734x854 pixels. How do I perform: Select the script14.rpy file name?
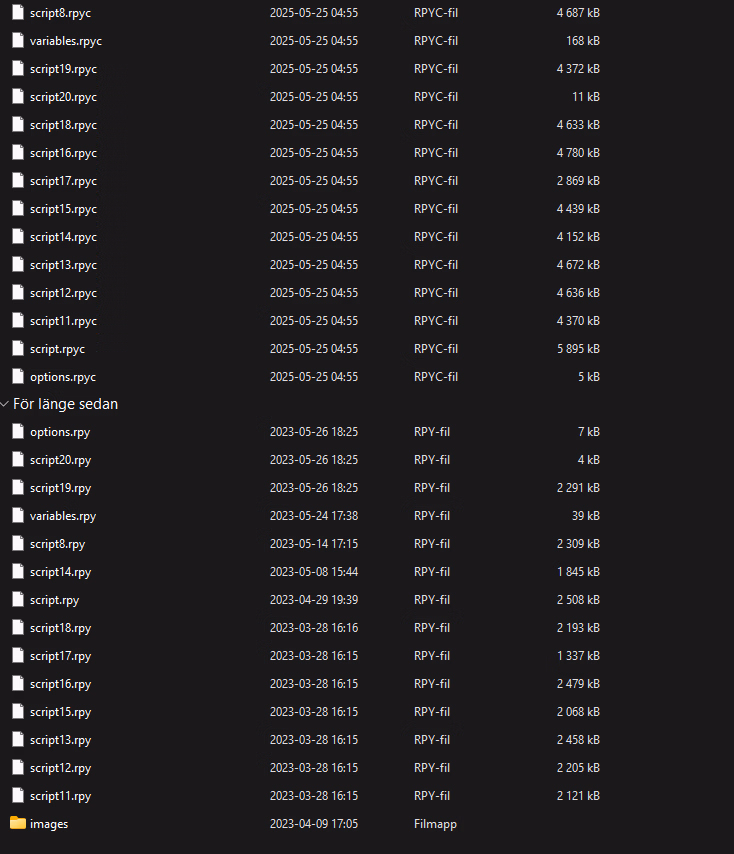[x=60, y=572]
